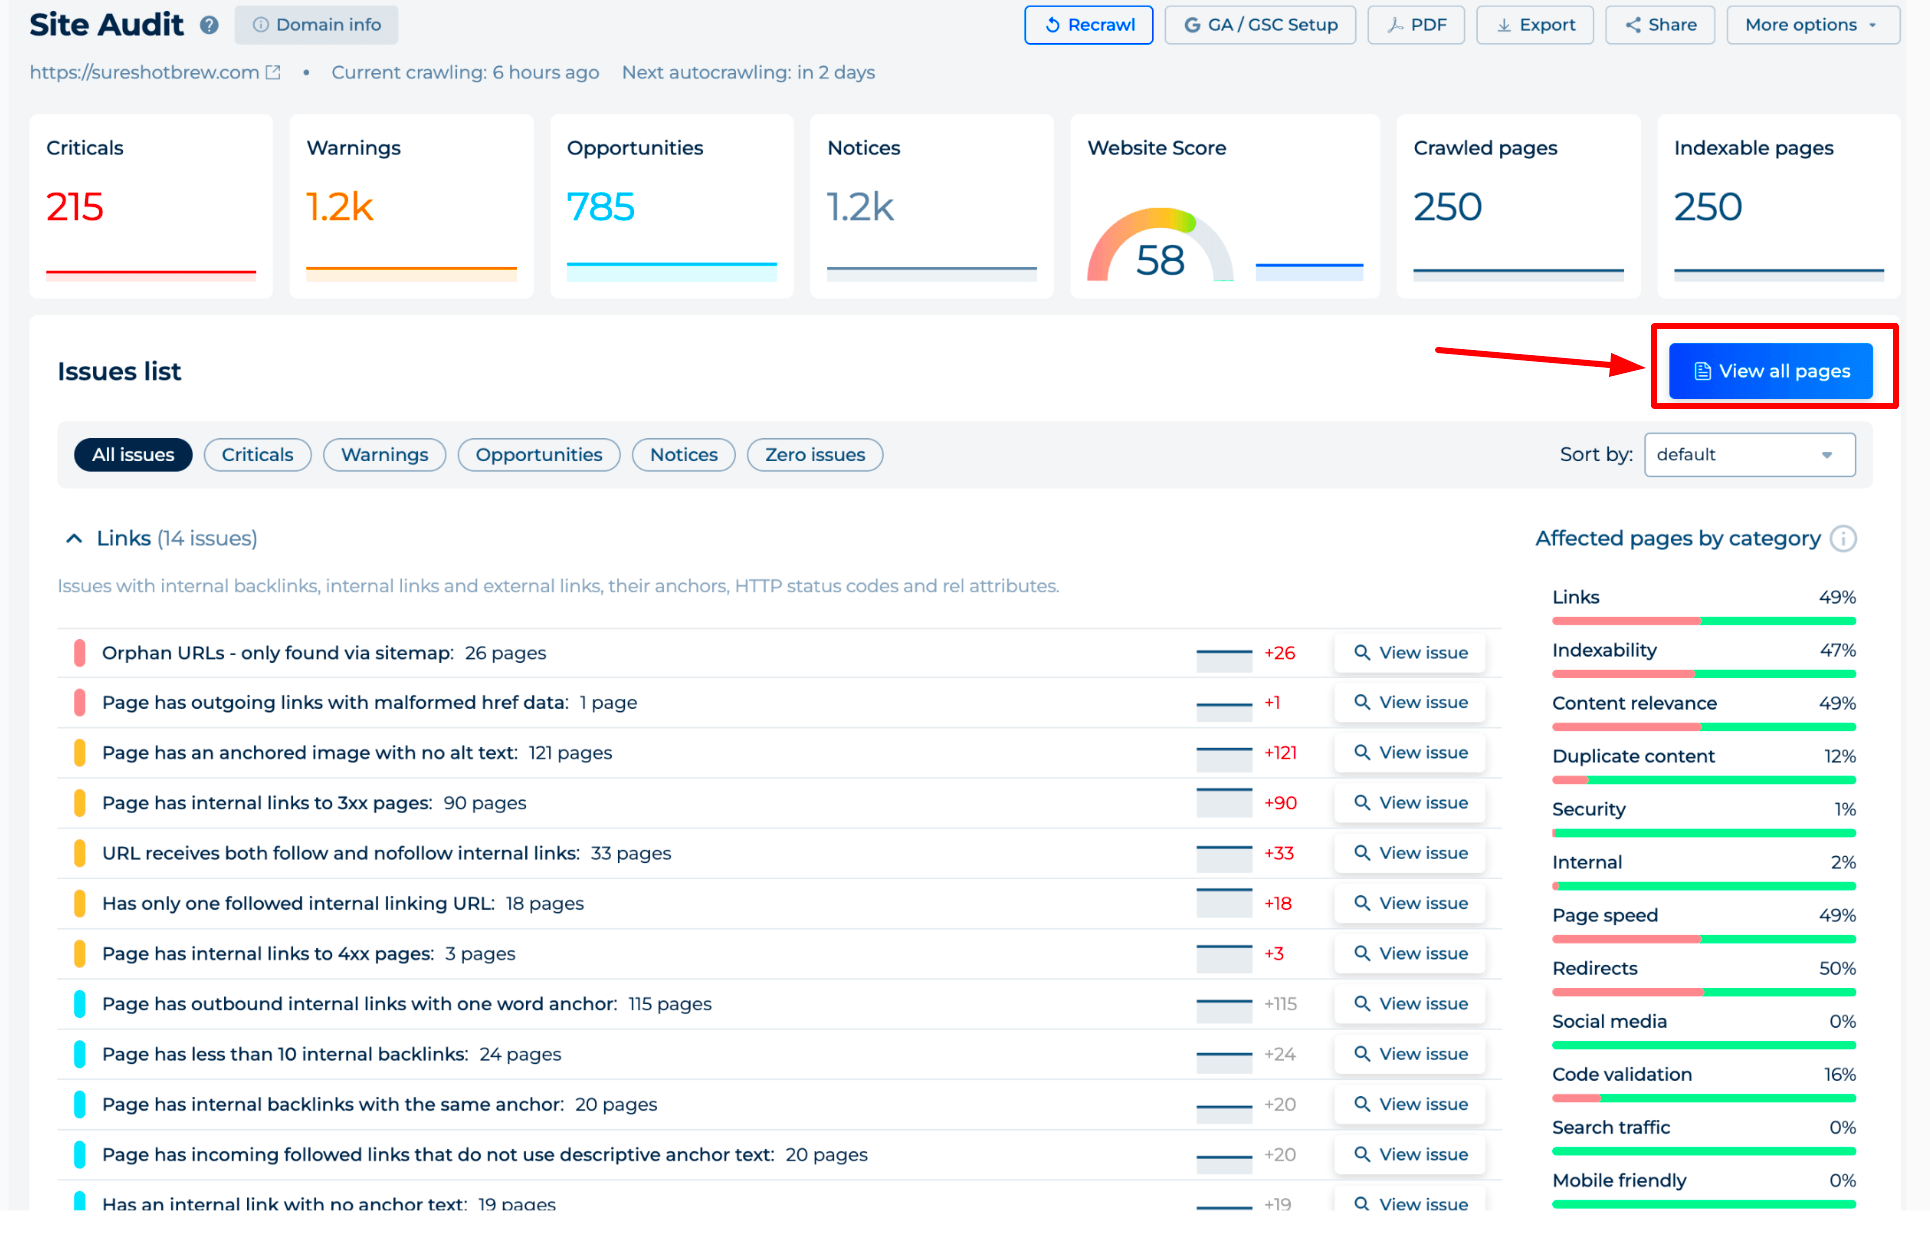Open the More options dropdown

1813,25
